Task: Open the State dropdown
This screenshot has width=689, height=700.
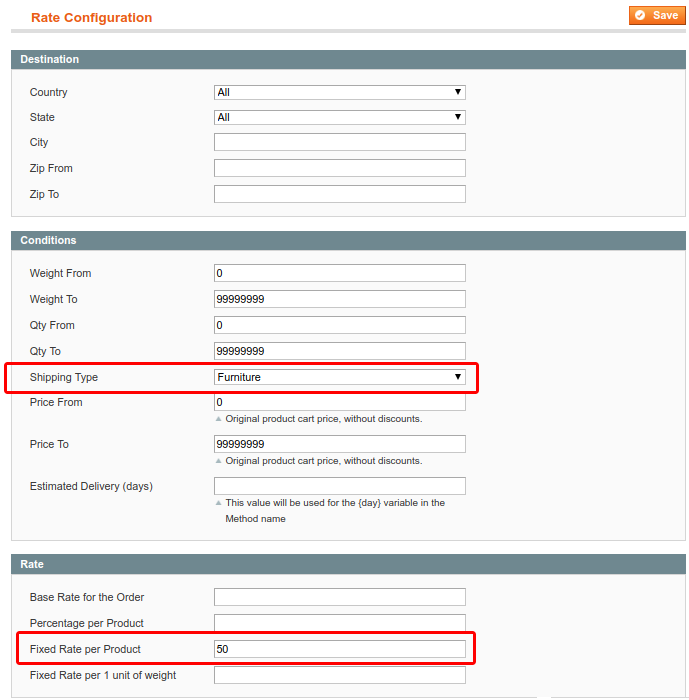Action: 340,117
